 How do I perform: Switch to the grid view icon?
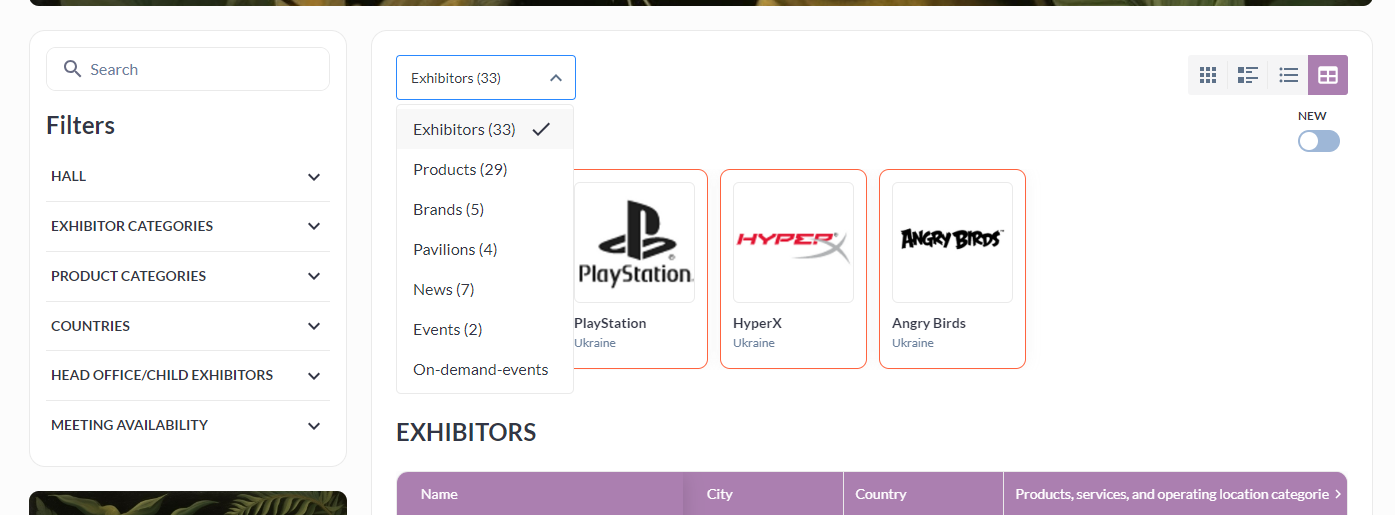coord(1208,75)
